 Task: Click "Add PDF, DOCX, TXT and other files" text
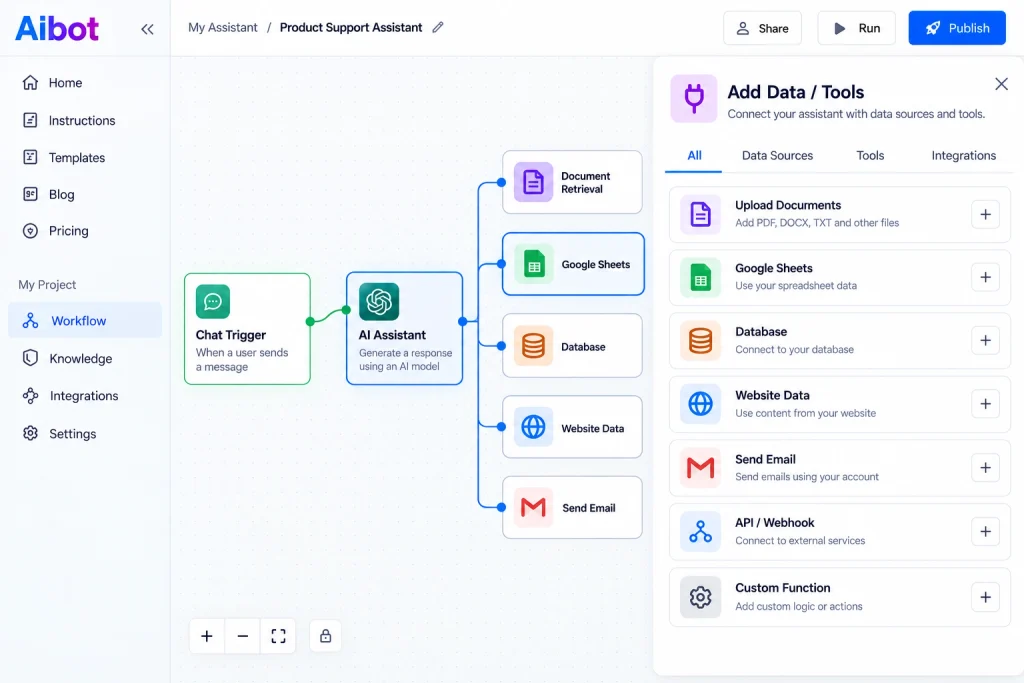click(817, 223)
